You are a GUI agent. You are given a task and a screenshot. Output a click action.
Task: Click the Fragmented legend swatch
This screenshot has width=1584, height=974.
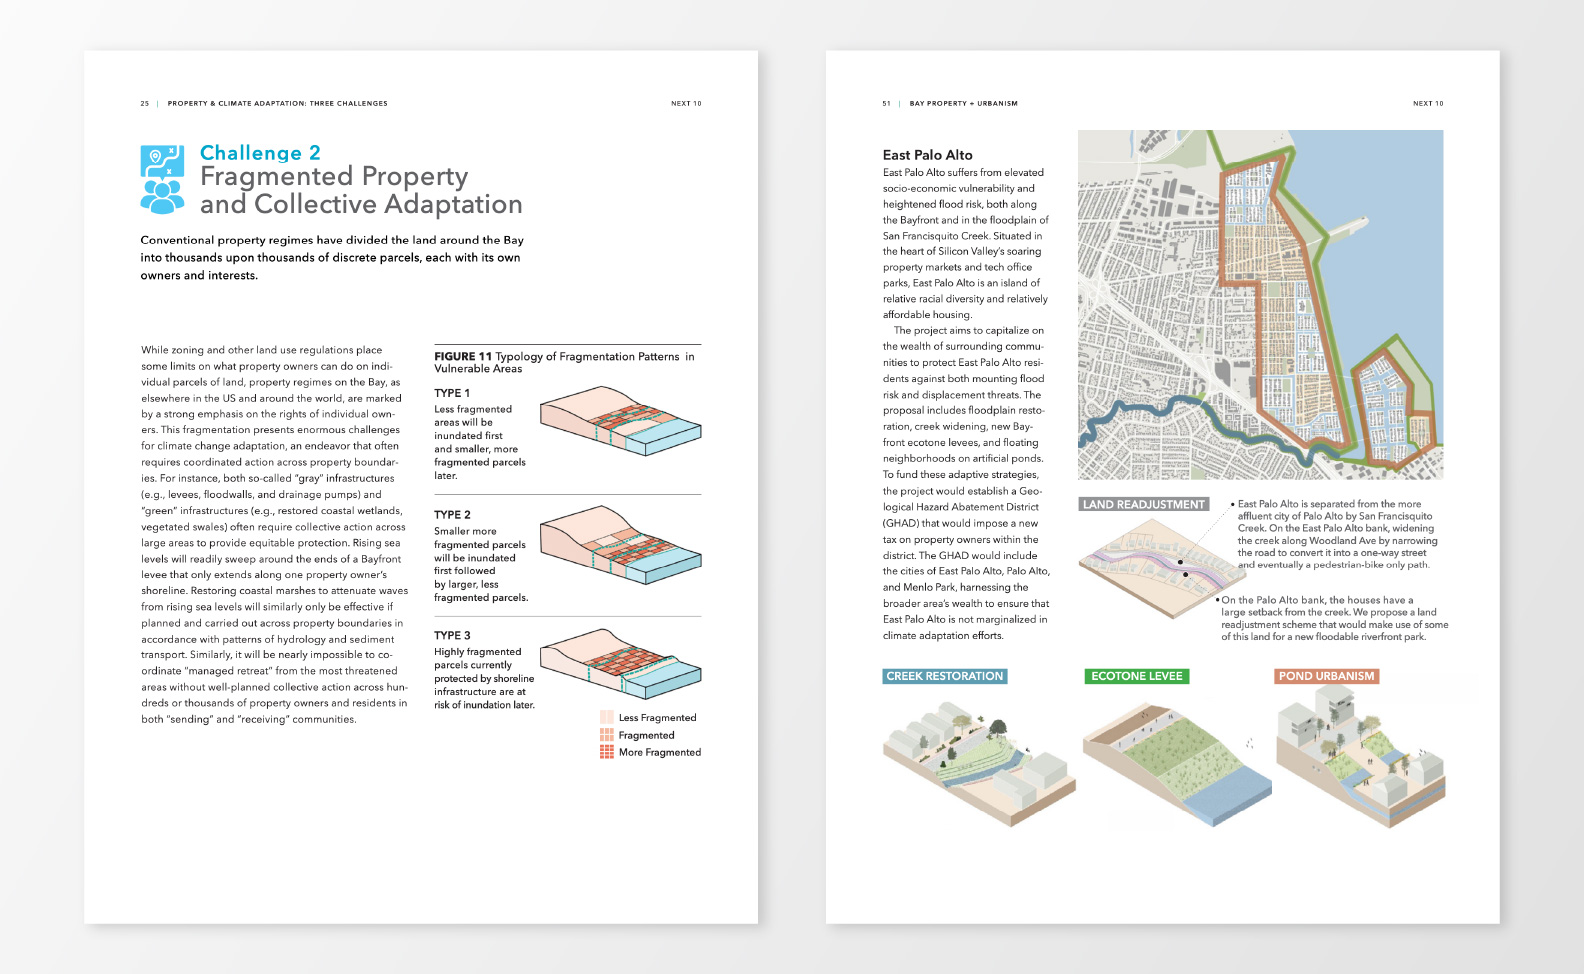(x=607, y=735)
